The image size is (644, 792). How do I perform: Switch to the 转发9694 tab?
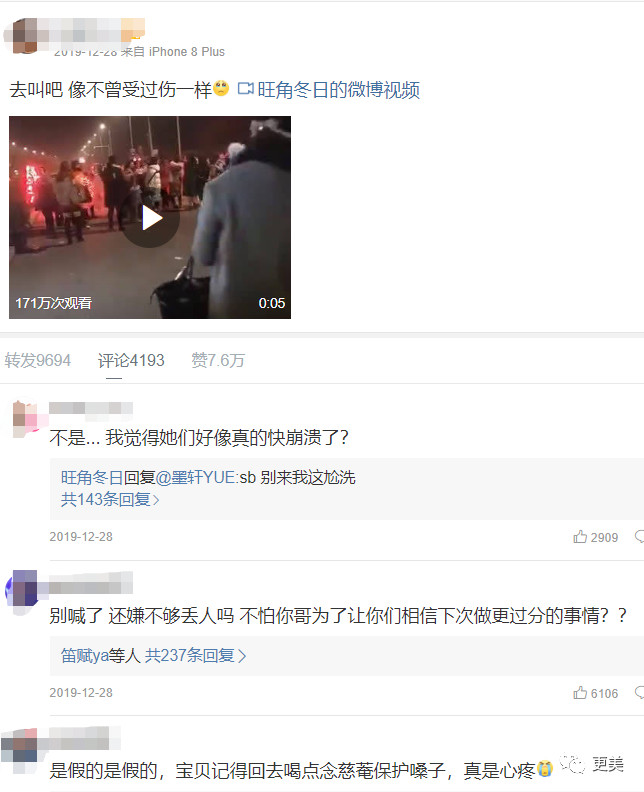[37, 360]
